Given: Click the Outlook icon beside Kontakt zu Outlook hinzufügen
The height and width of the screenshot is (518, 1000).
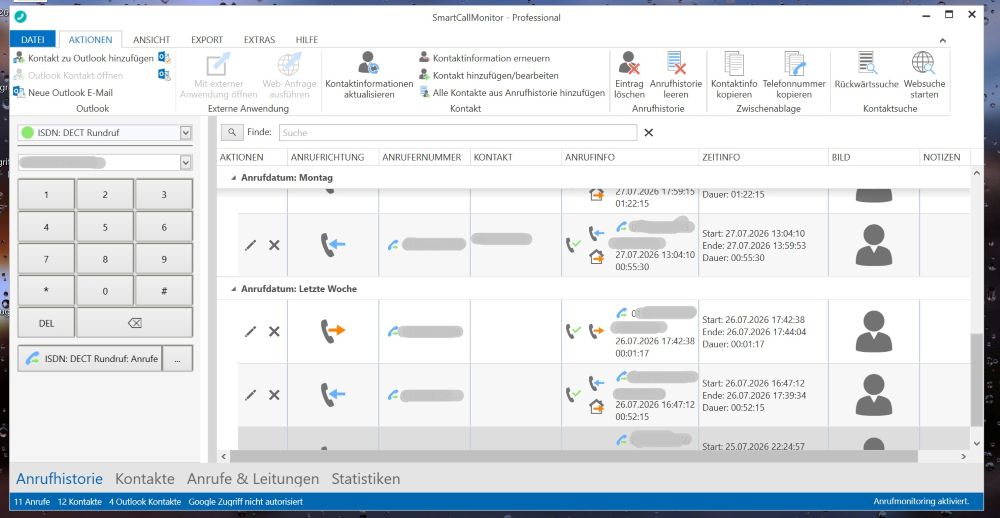Looking at the screenshot, I should click(164, 58).
